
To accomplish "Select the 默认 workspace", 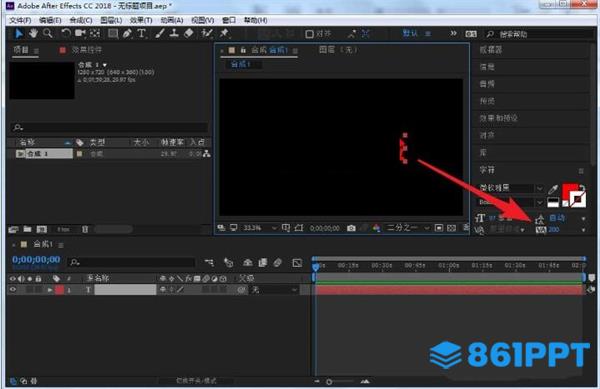I will [x=410, y=34].
